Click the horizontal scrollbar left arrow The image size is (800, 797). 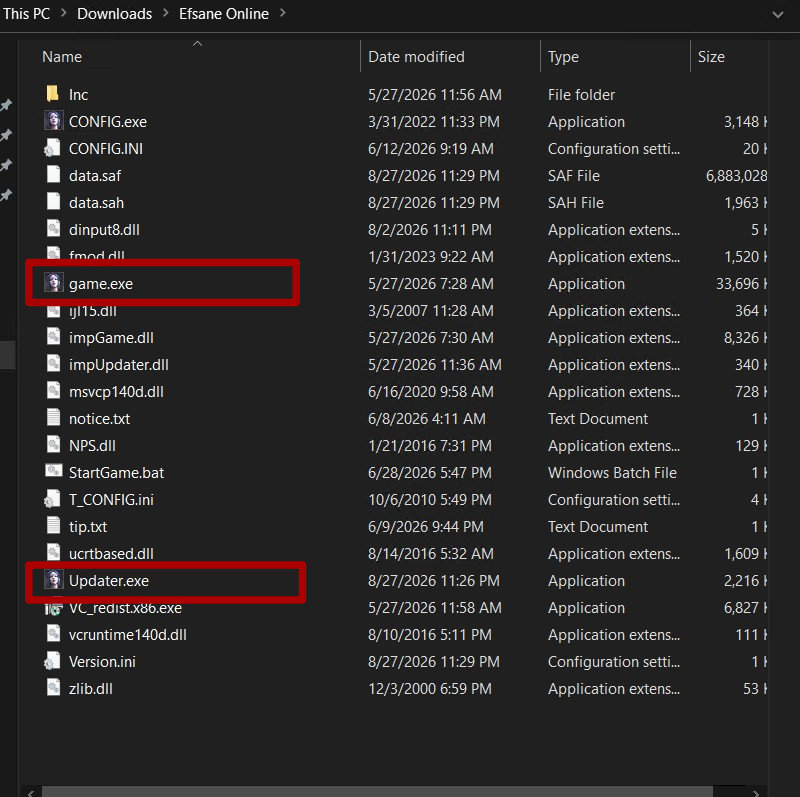click(x=31, y=792)
